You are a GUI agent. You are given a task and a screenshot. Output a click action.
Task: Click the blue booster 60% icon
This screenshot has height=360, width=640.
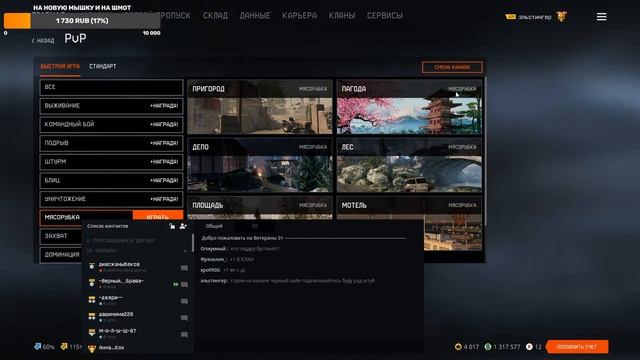(x=38, y=347)
